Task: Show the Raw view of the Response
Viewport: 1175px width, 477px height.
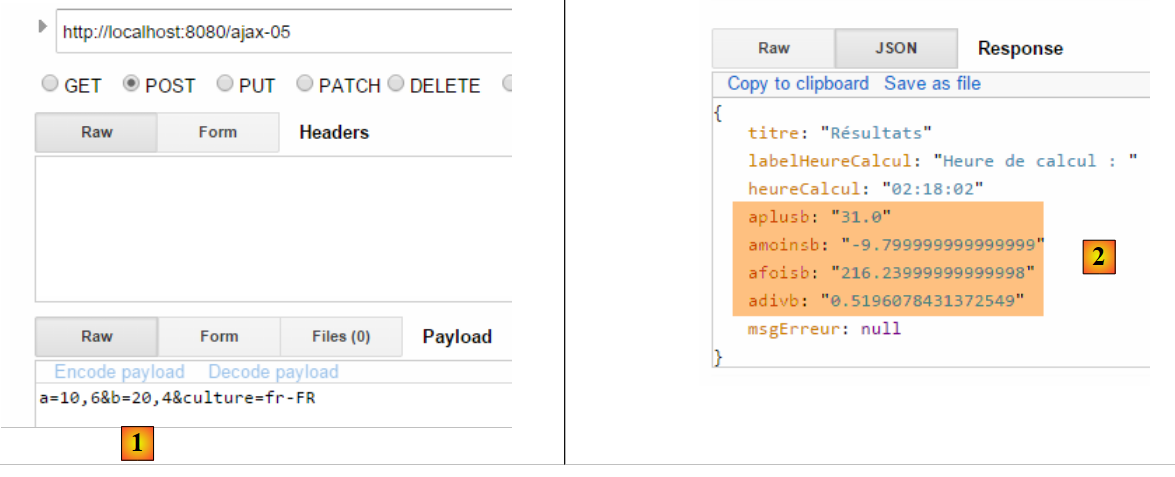Action: [x=773, y=48]
